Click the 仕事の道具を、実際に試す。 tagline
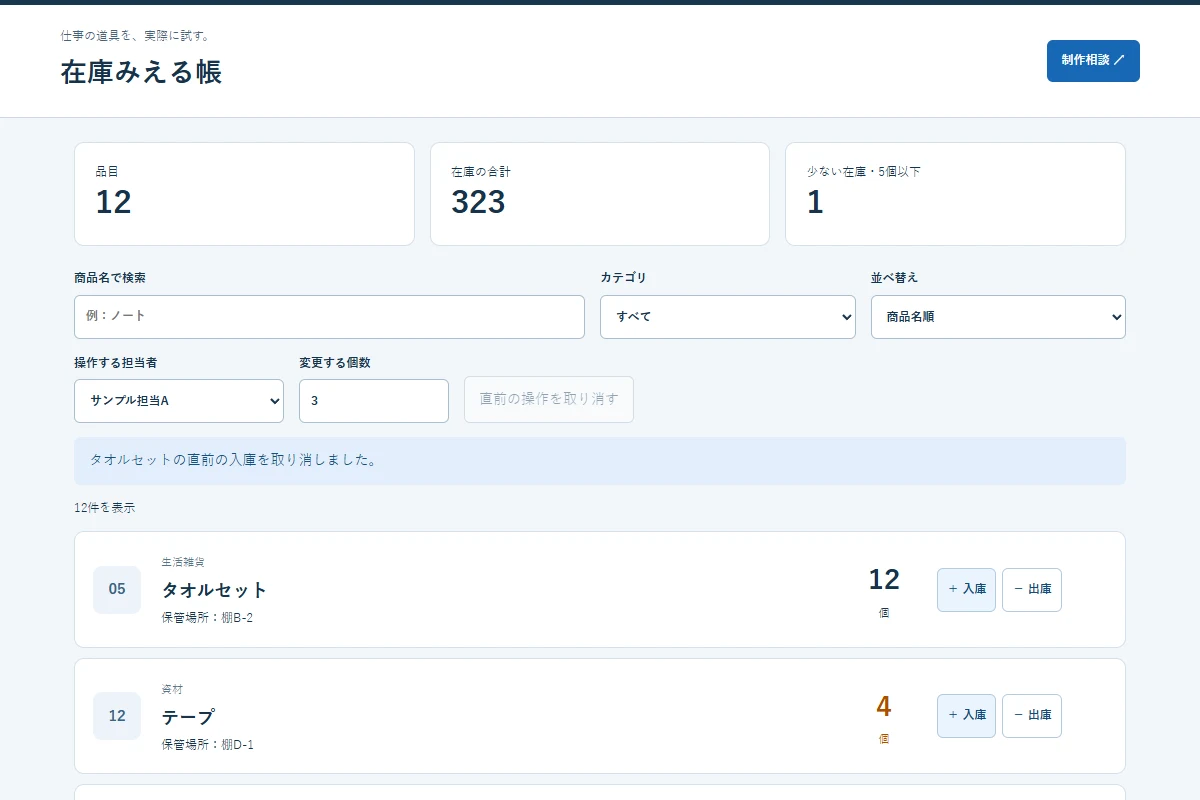Screen dimensions: 1200x800 (135, 36)
